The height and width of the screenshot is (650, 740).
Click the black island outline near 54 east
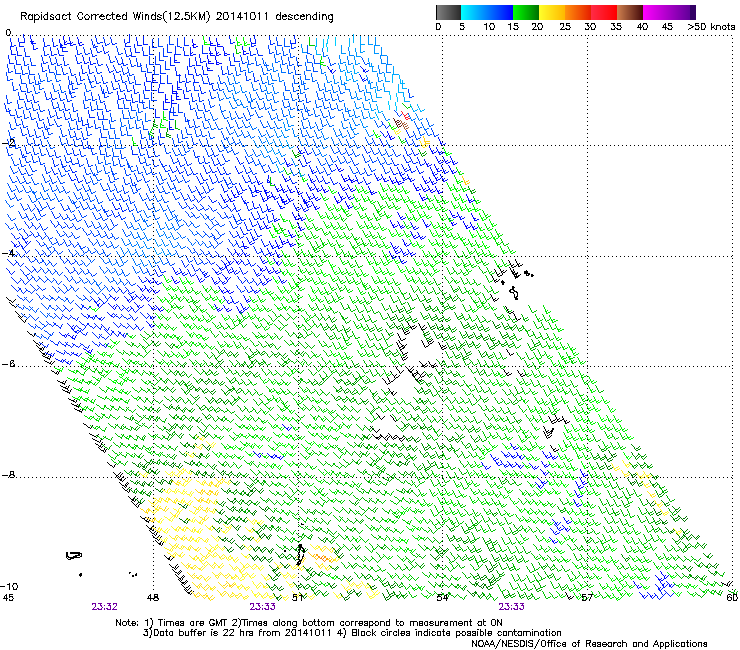pos(514,294)
